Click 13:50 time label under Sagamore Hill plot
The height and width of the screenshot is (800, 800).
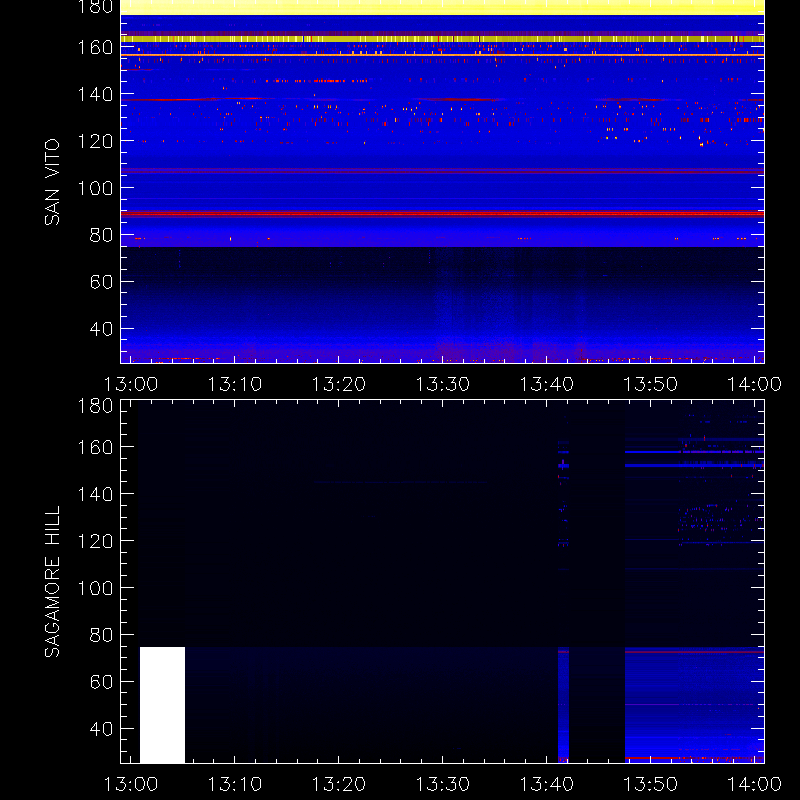(x=651, y=784)
